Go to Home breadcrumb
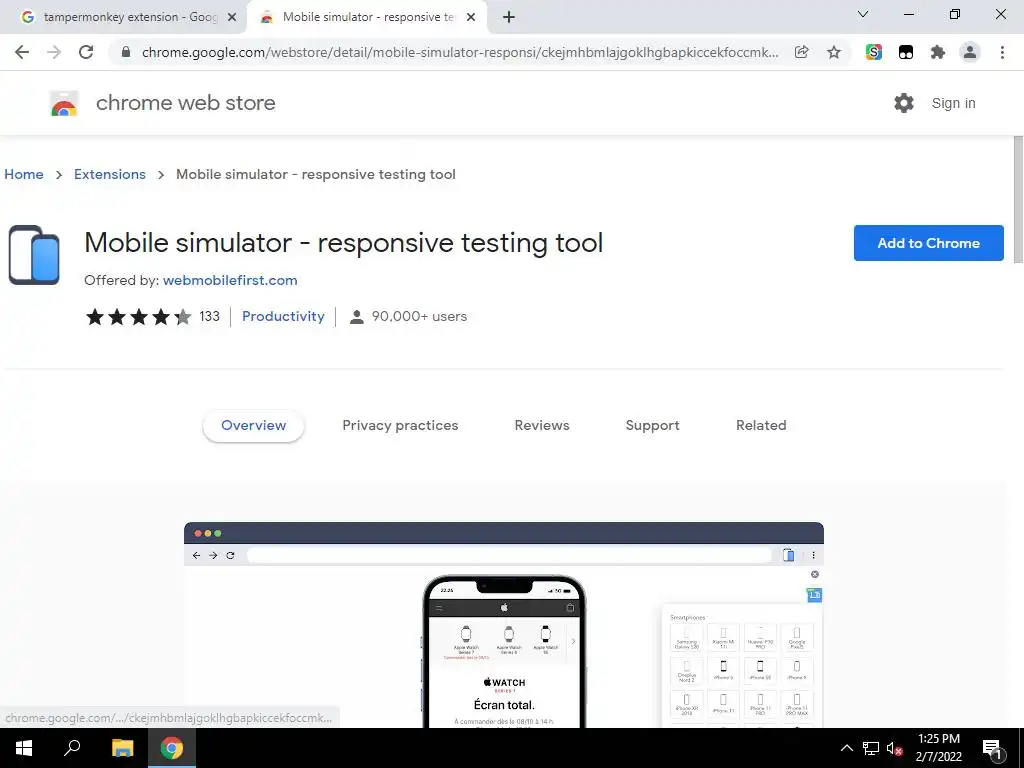 click(24, 174)
